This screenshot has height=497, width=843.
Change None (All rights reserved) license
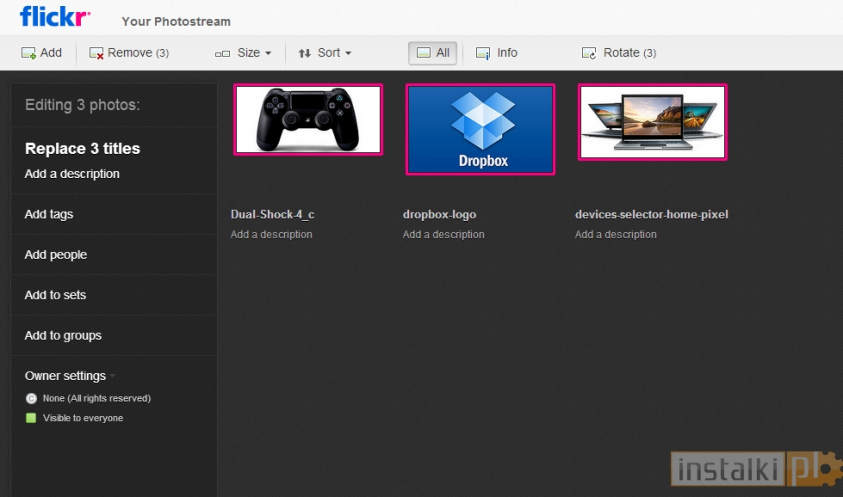click(97, 399)
